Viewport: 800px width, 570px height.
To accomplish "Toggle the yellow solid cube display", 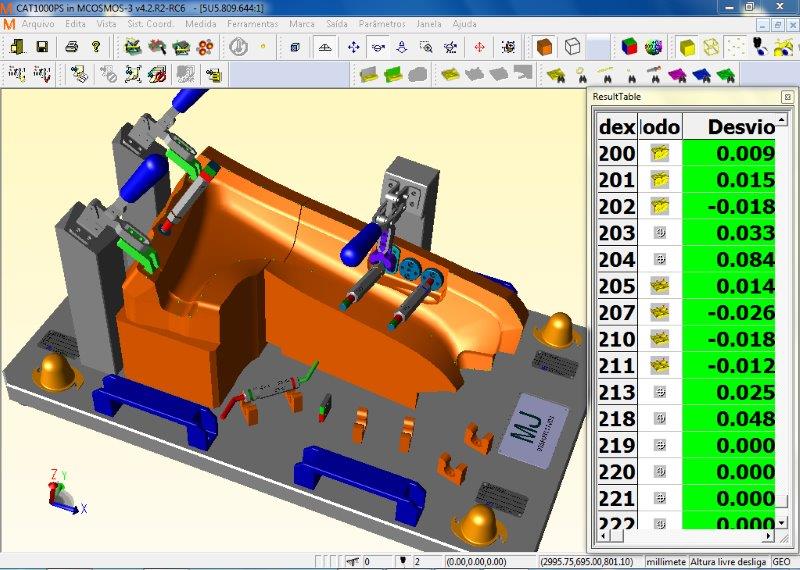I will [687, 47].
